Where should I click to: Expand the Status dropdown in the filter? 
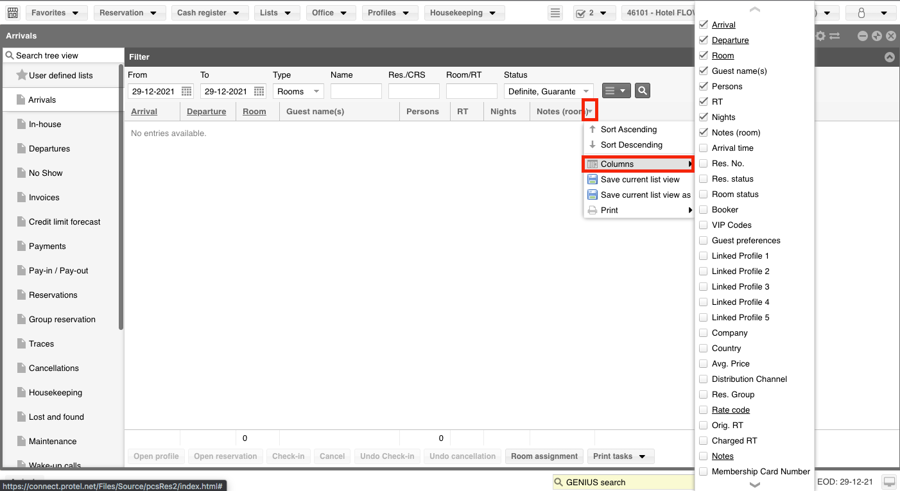pos(548,91)
